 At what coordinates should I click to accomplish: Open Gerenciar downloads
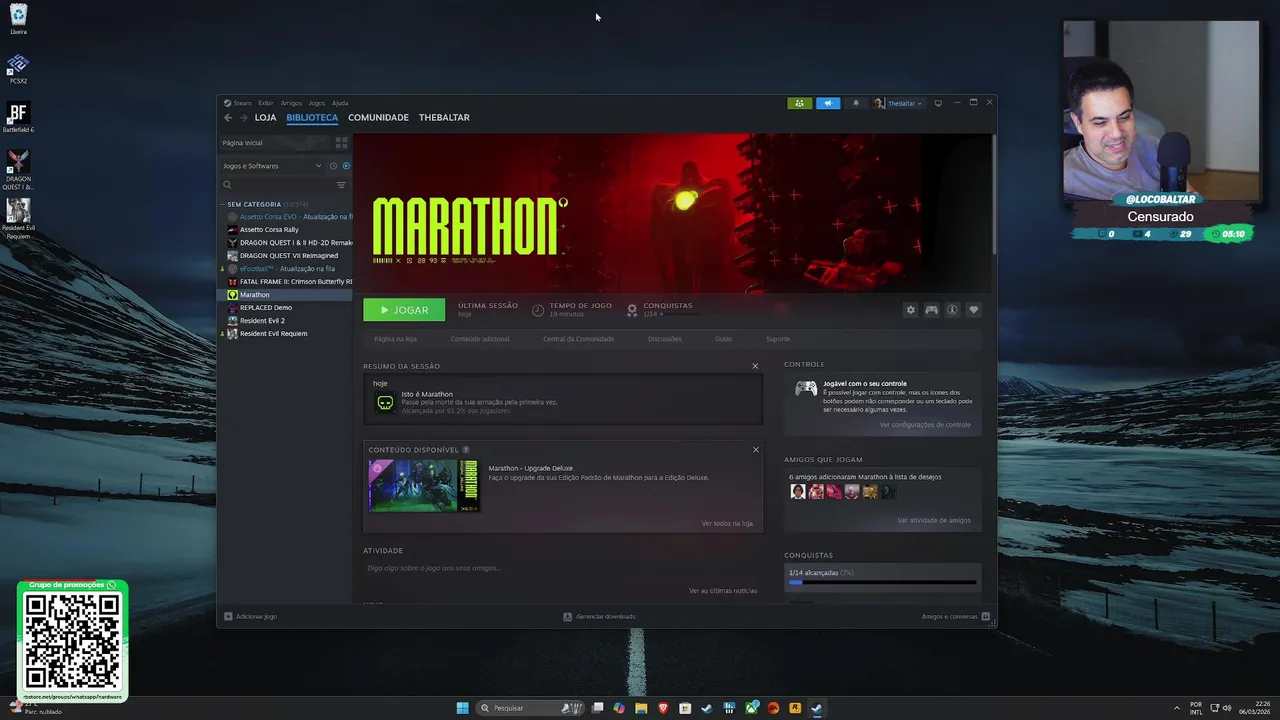click(x=600, y=617)
